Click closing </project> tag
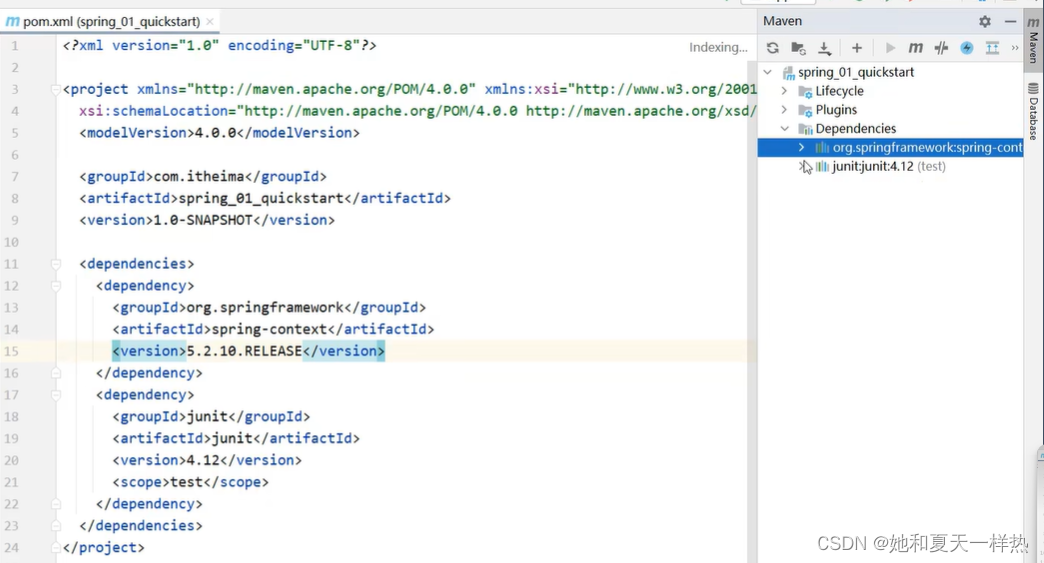This screenshot has width=1044, height=563. pos(103,548)
